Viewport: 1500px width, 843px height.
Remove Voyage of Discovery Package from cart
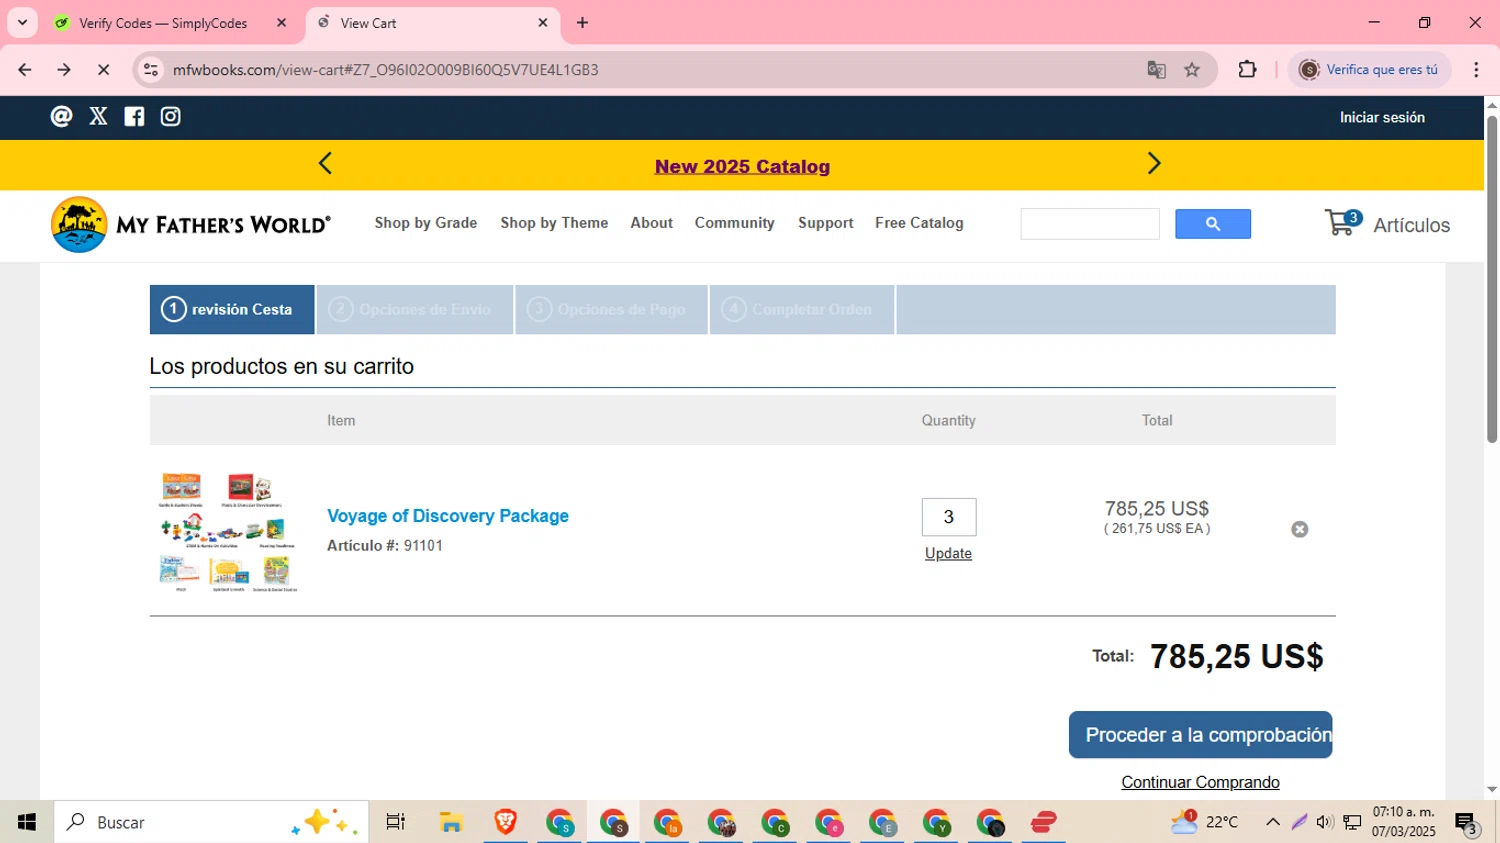[1300, 529]
